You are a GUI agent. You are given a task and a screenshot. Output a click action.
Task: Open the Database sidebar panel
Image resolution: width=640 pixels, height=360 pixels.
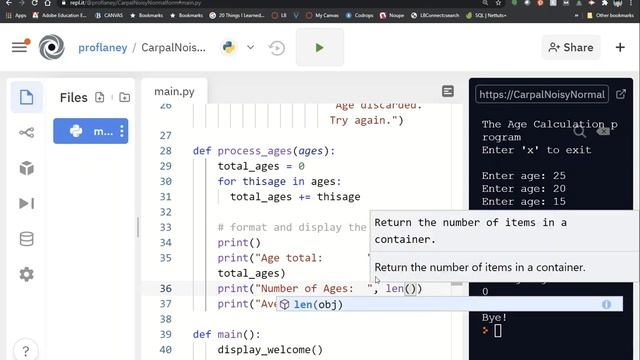point(27,239)
